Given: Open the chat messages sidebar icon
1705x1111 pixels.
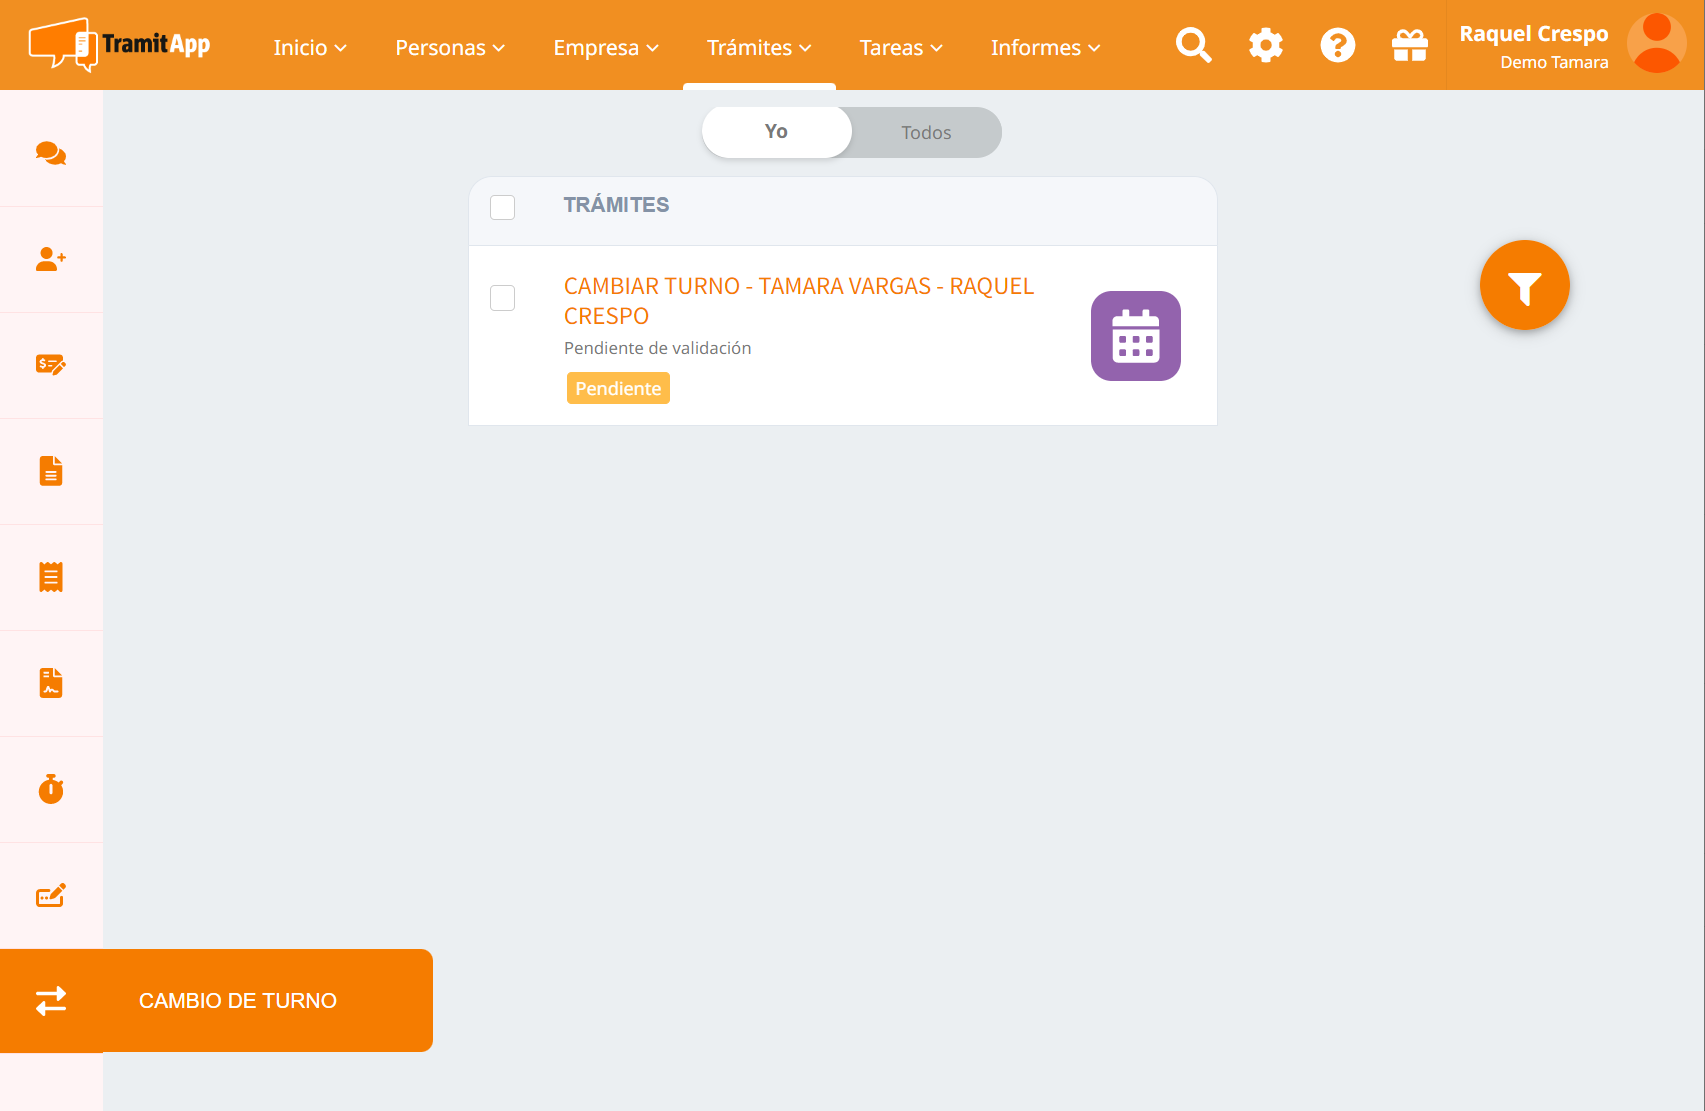Looking at the screenshot, I should 51,153.
